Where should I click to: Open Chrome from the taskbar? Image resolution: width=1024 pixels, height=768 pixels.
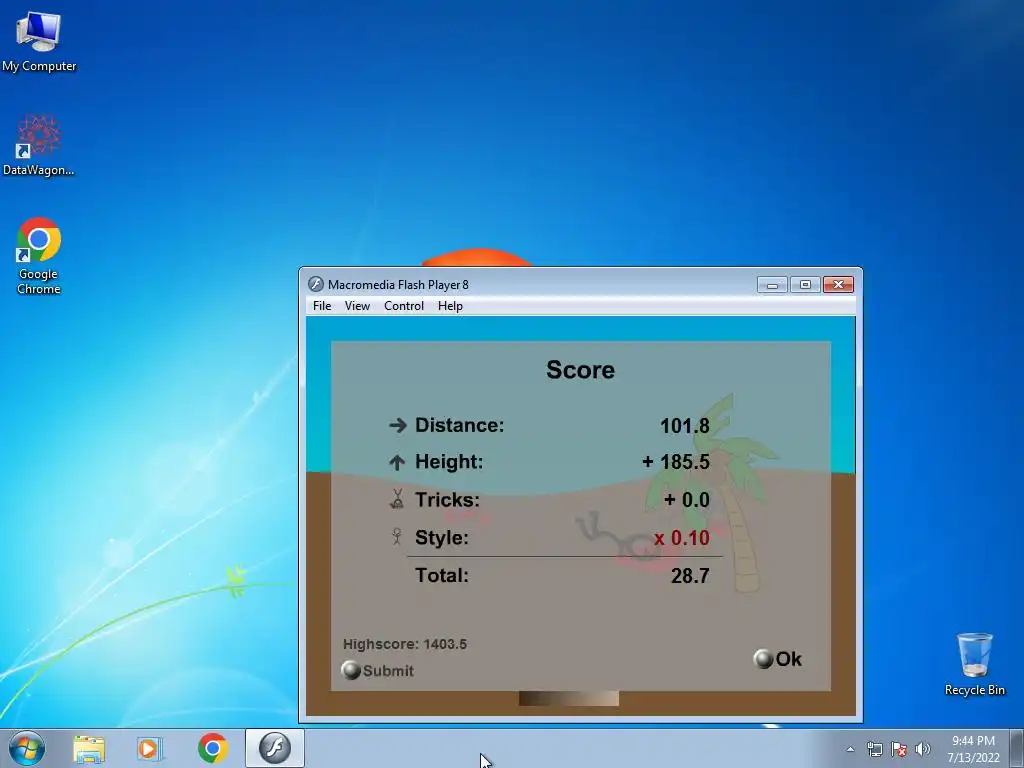212,748
